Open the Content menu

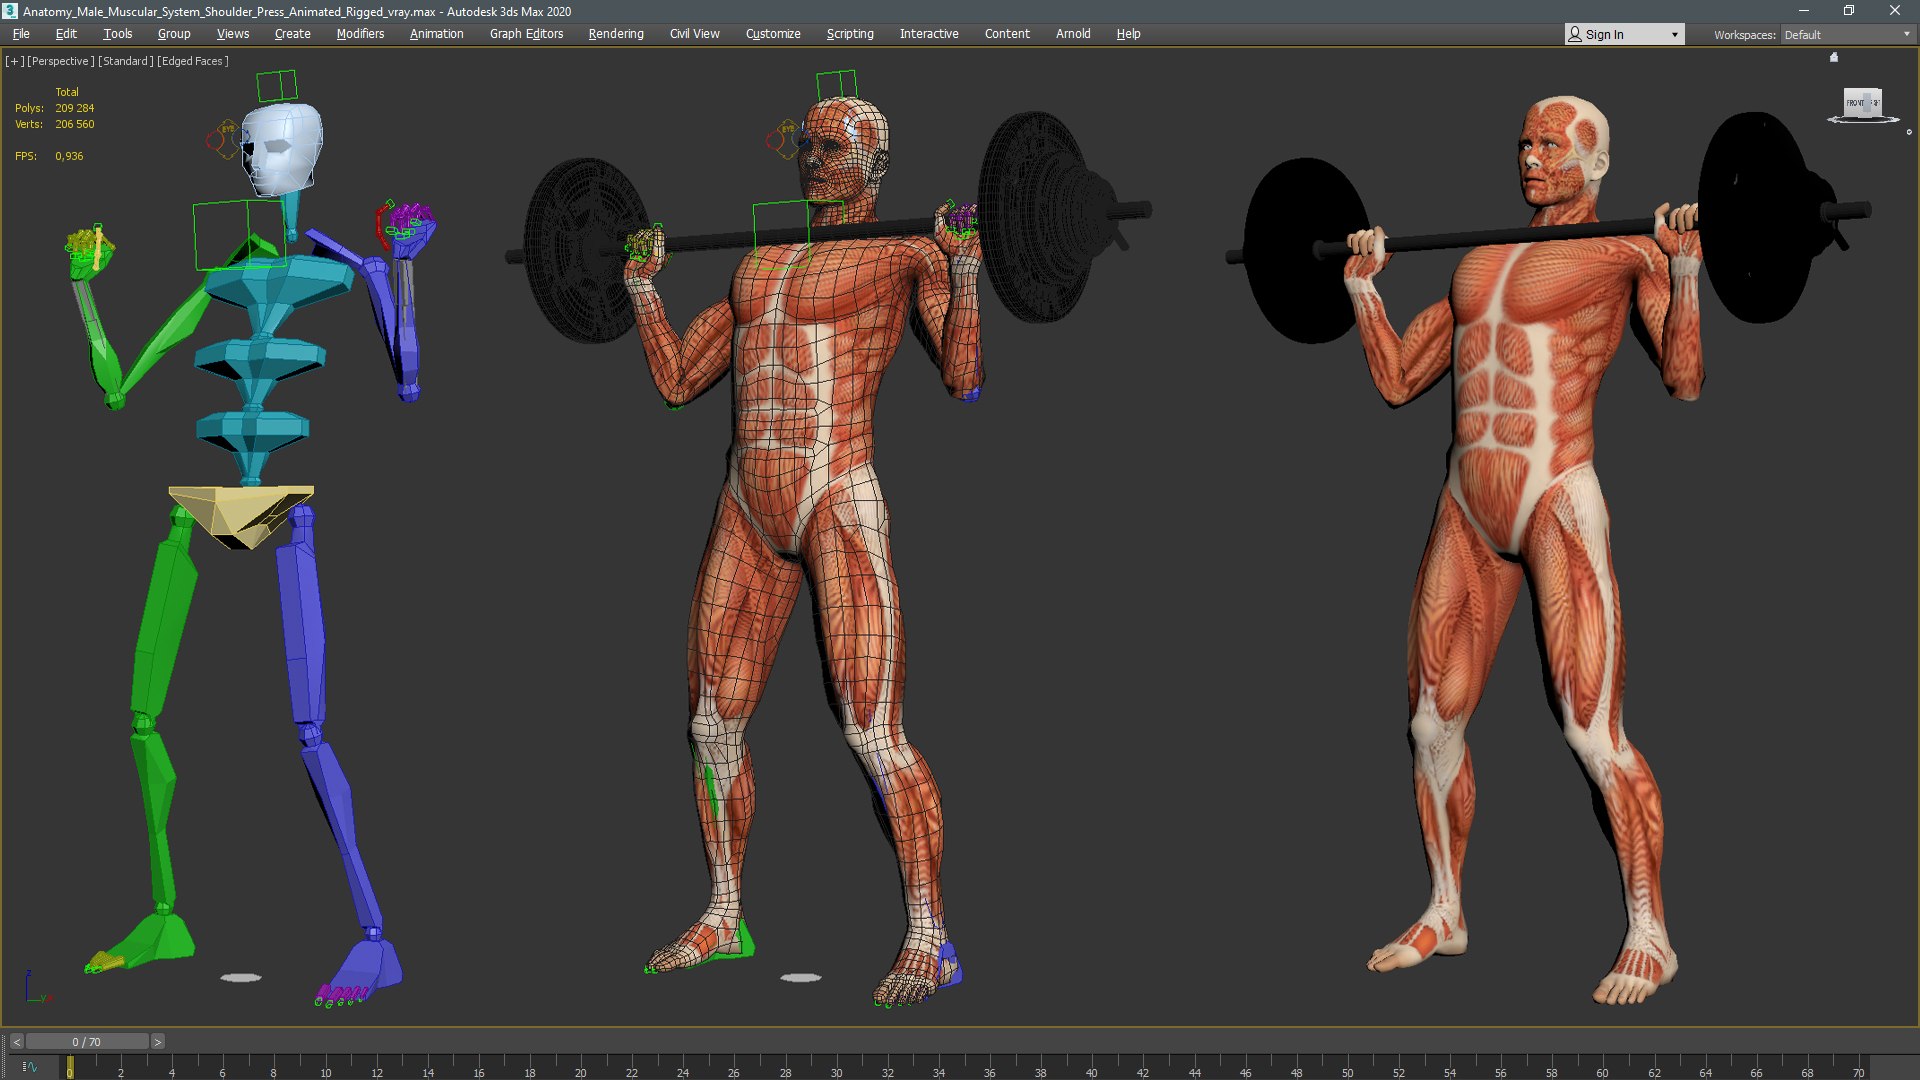pyautogui.click(x=1007, y=34)
